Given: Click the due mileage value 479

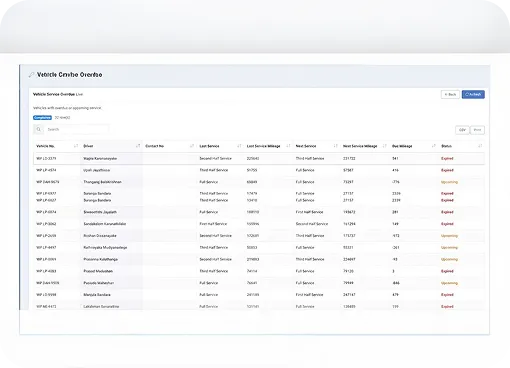Looking at the screenshot, I should click(x=395, y=295).
